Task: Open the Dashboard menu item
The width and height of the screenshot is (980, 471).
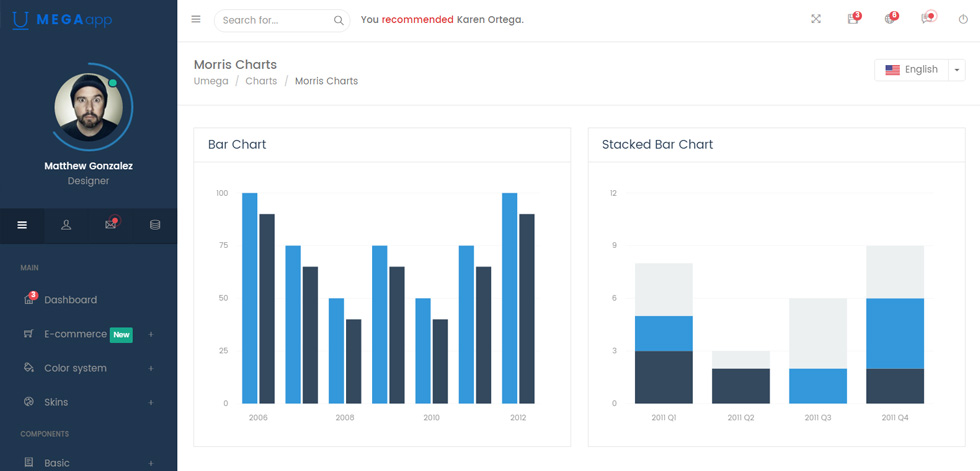Action: pos(88,300)
